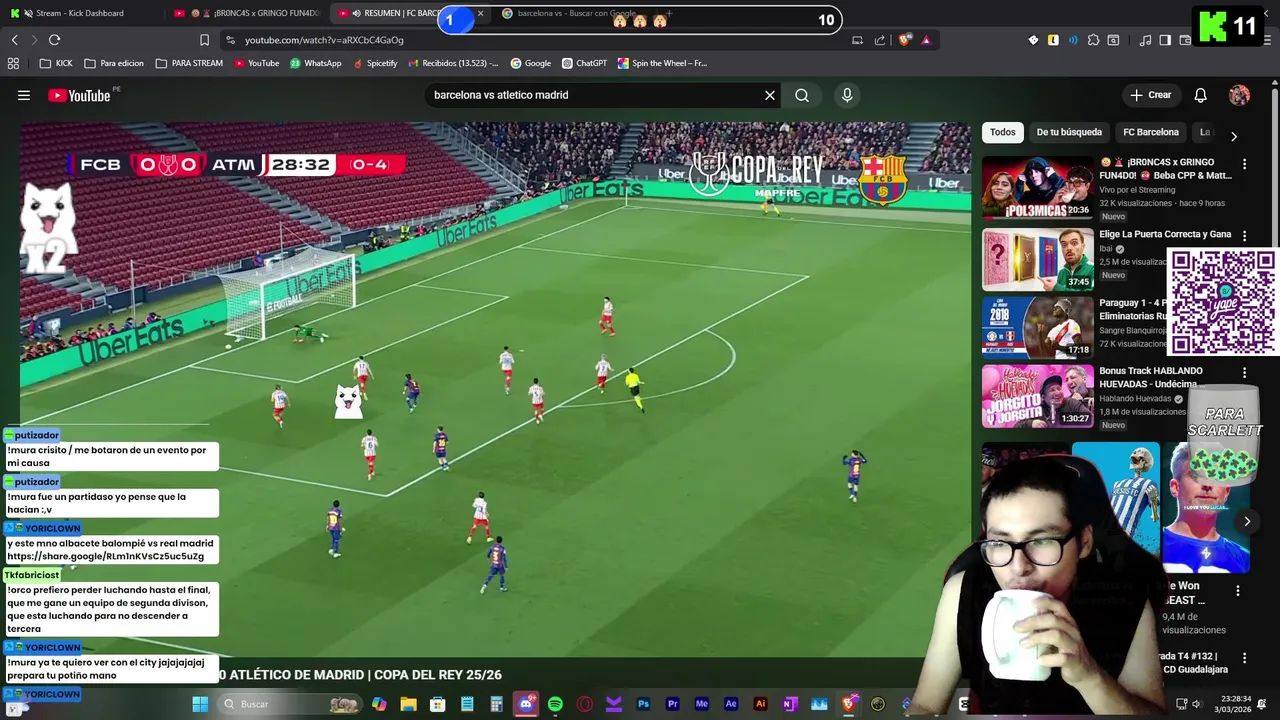The image size is (1280, 720).
Task: Bookmark this page via bookmark icon
Action: (x=204, y=40)
